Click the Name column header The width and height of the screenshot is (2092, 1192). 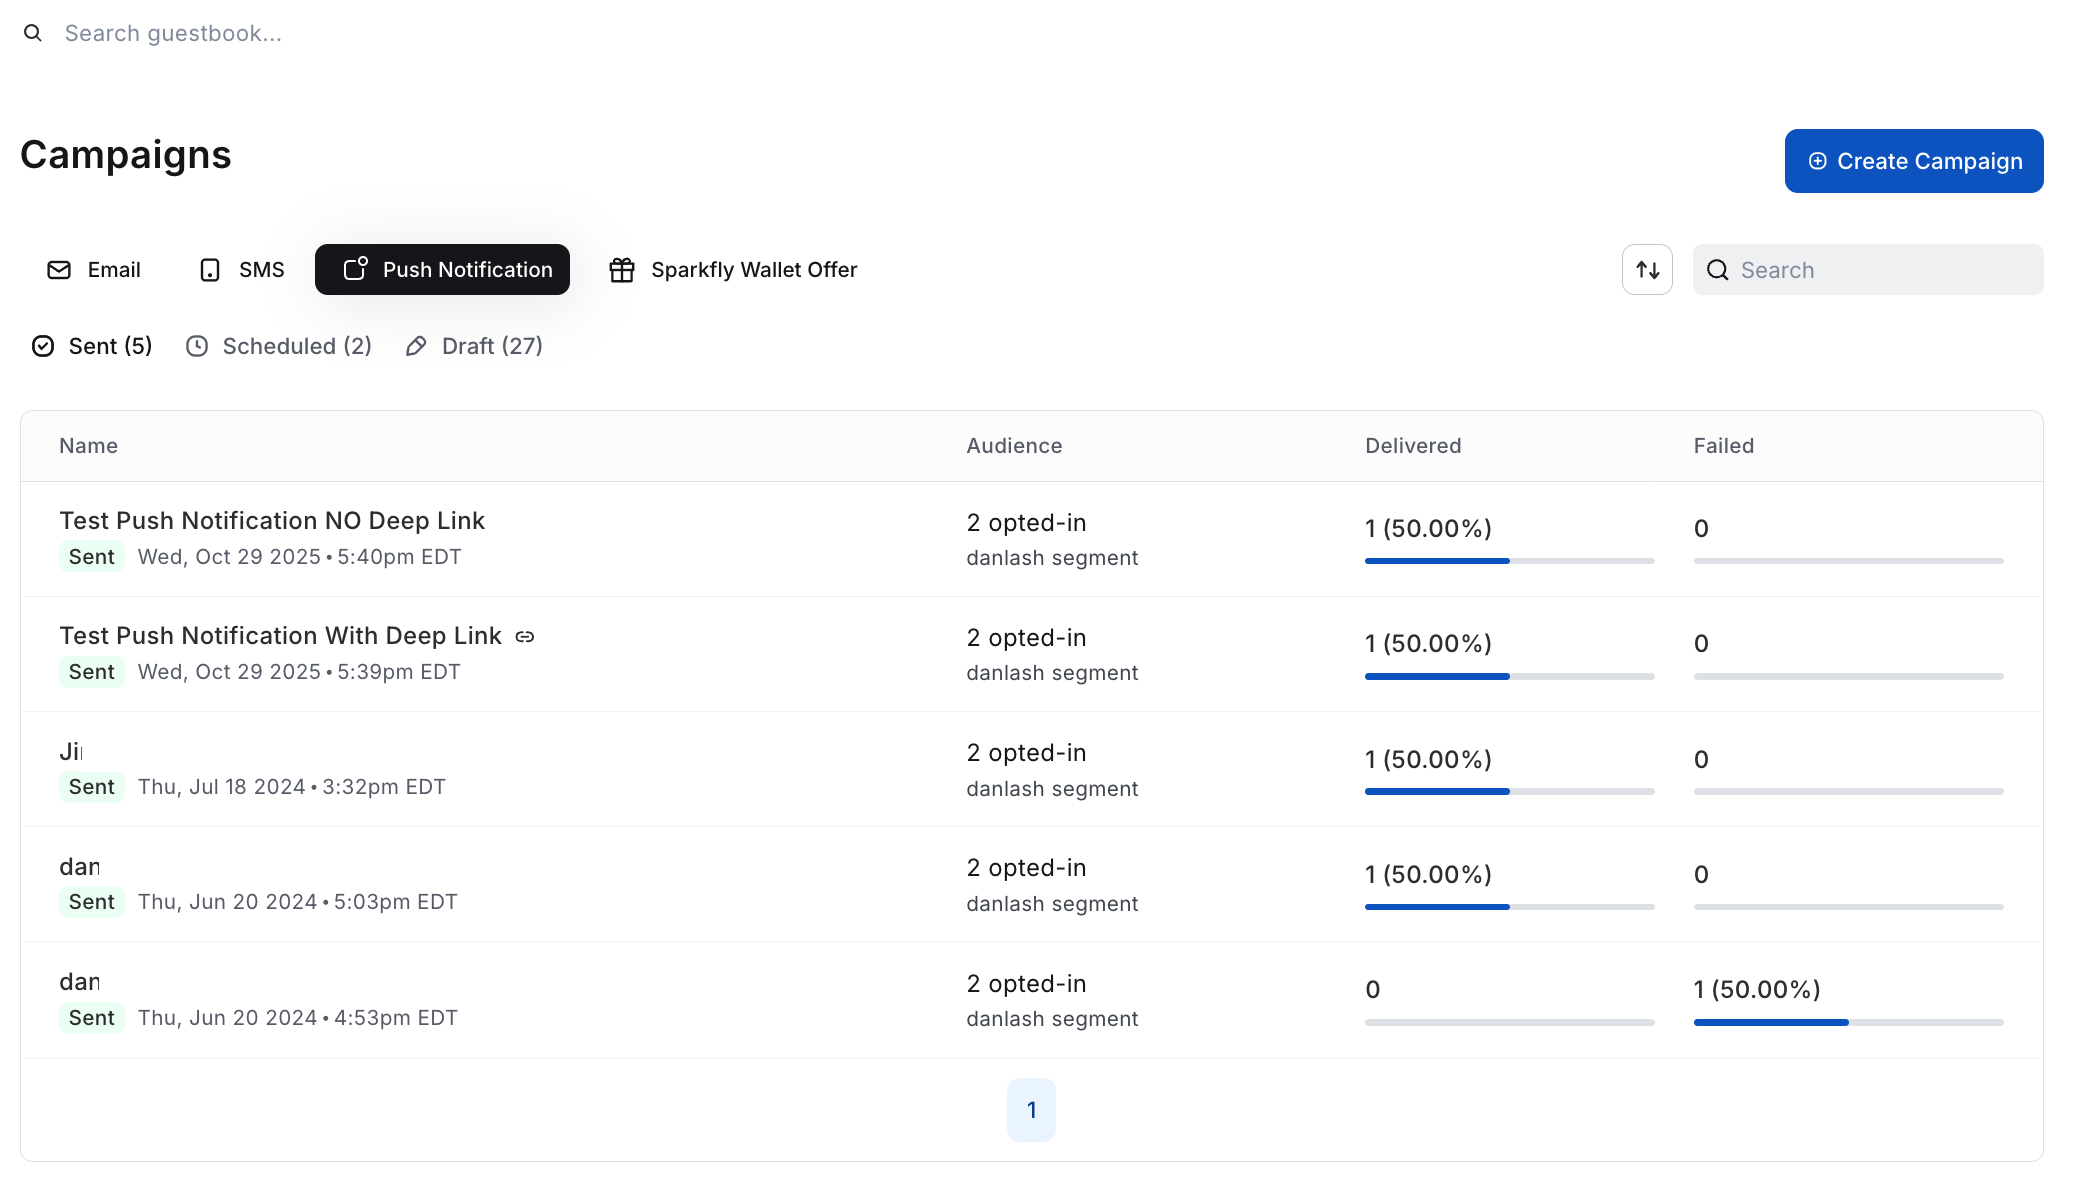[89, 446]
